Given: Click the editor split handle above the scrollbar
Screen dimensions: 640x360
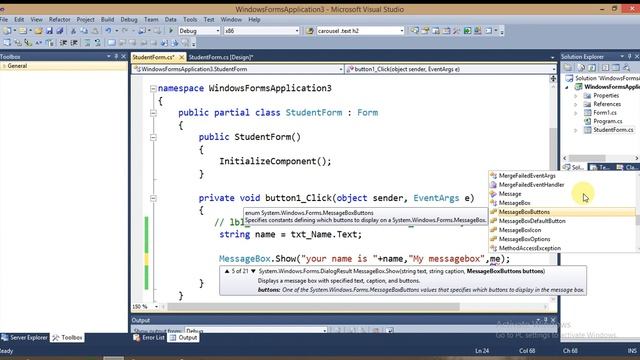Looking at the screenshot, I should click(x=553, y=78).
